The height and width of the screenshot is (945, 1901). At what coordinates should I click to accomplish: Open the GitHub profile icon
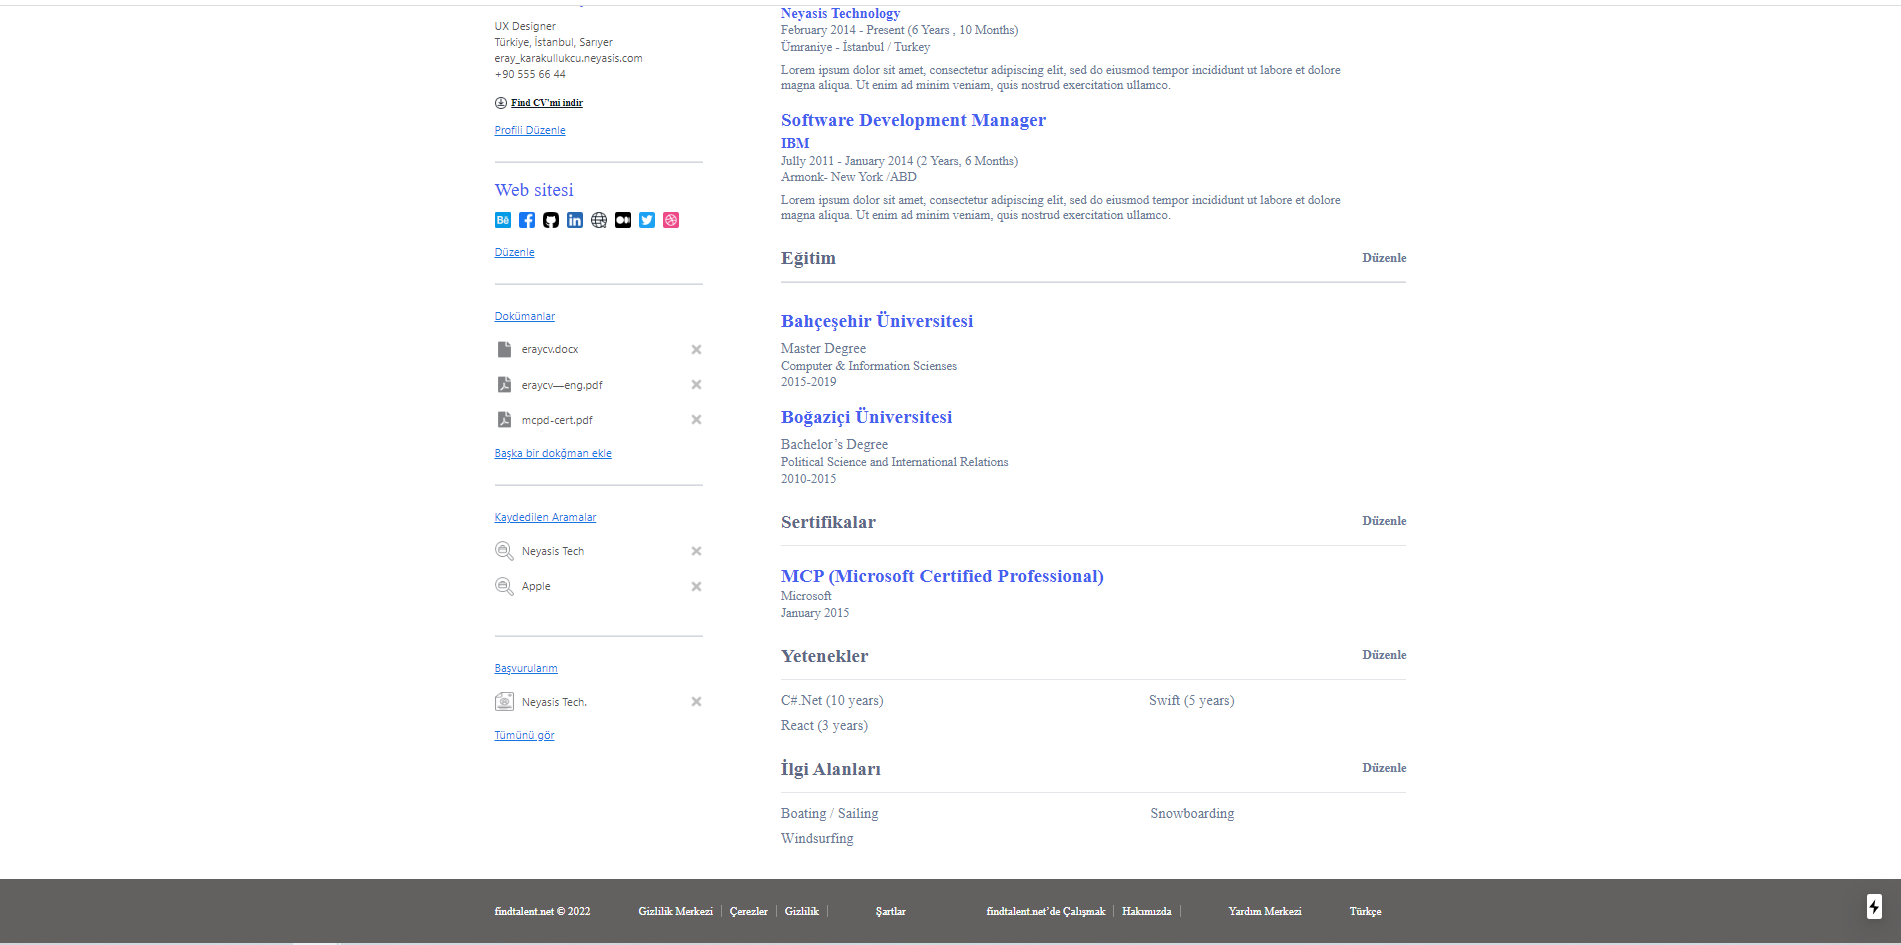[551, 220]
